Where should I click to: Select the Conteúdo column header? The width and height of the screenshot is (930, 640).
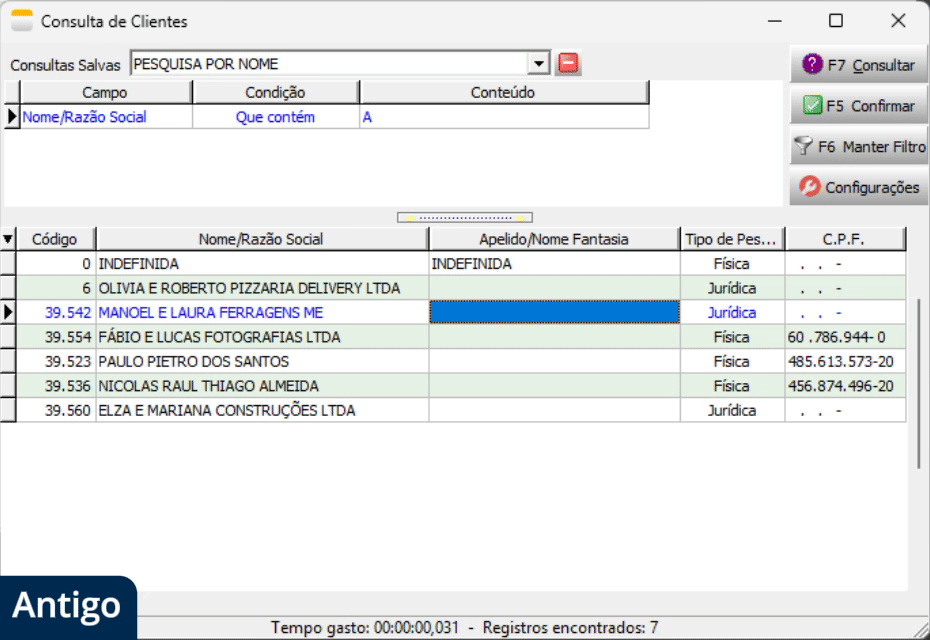[x=503, y=93]
